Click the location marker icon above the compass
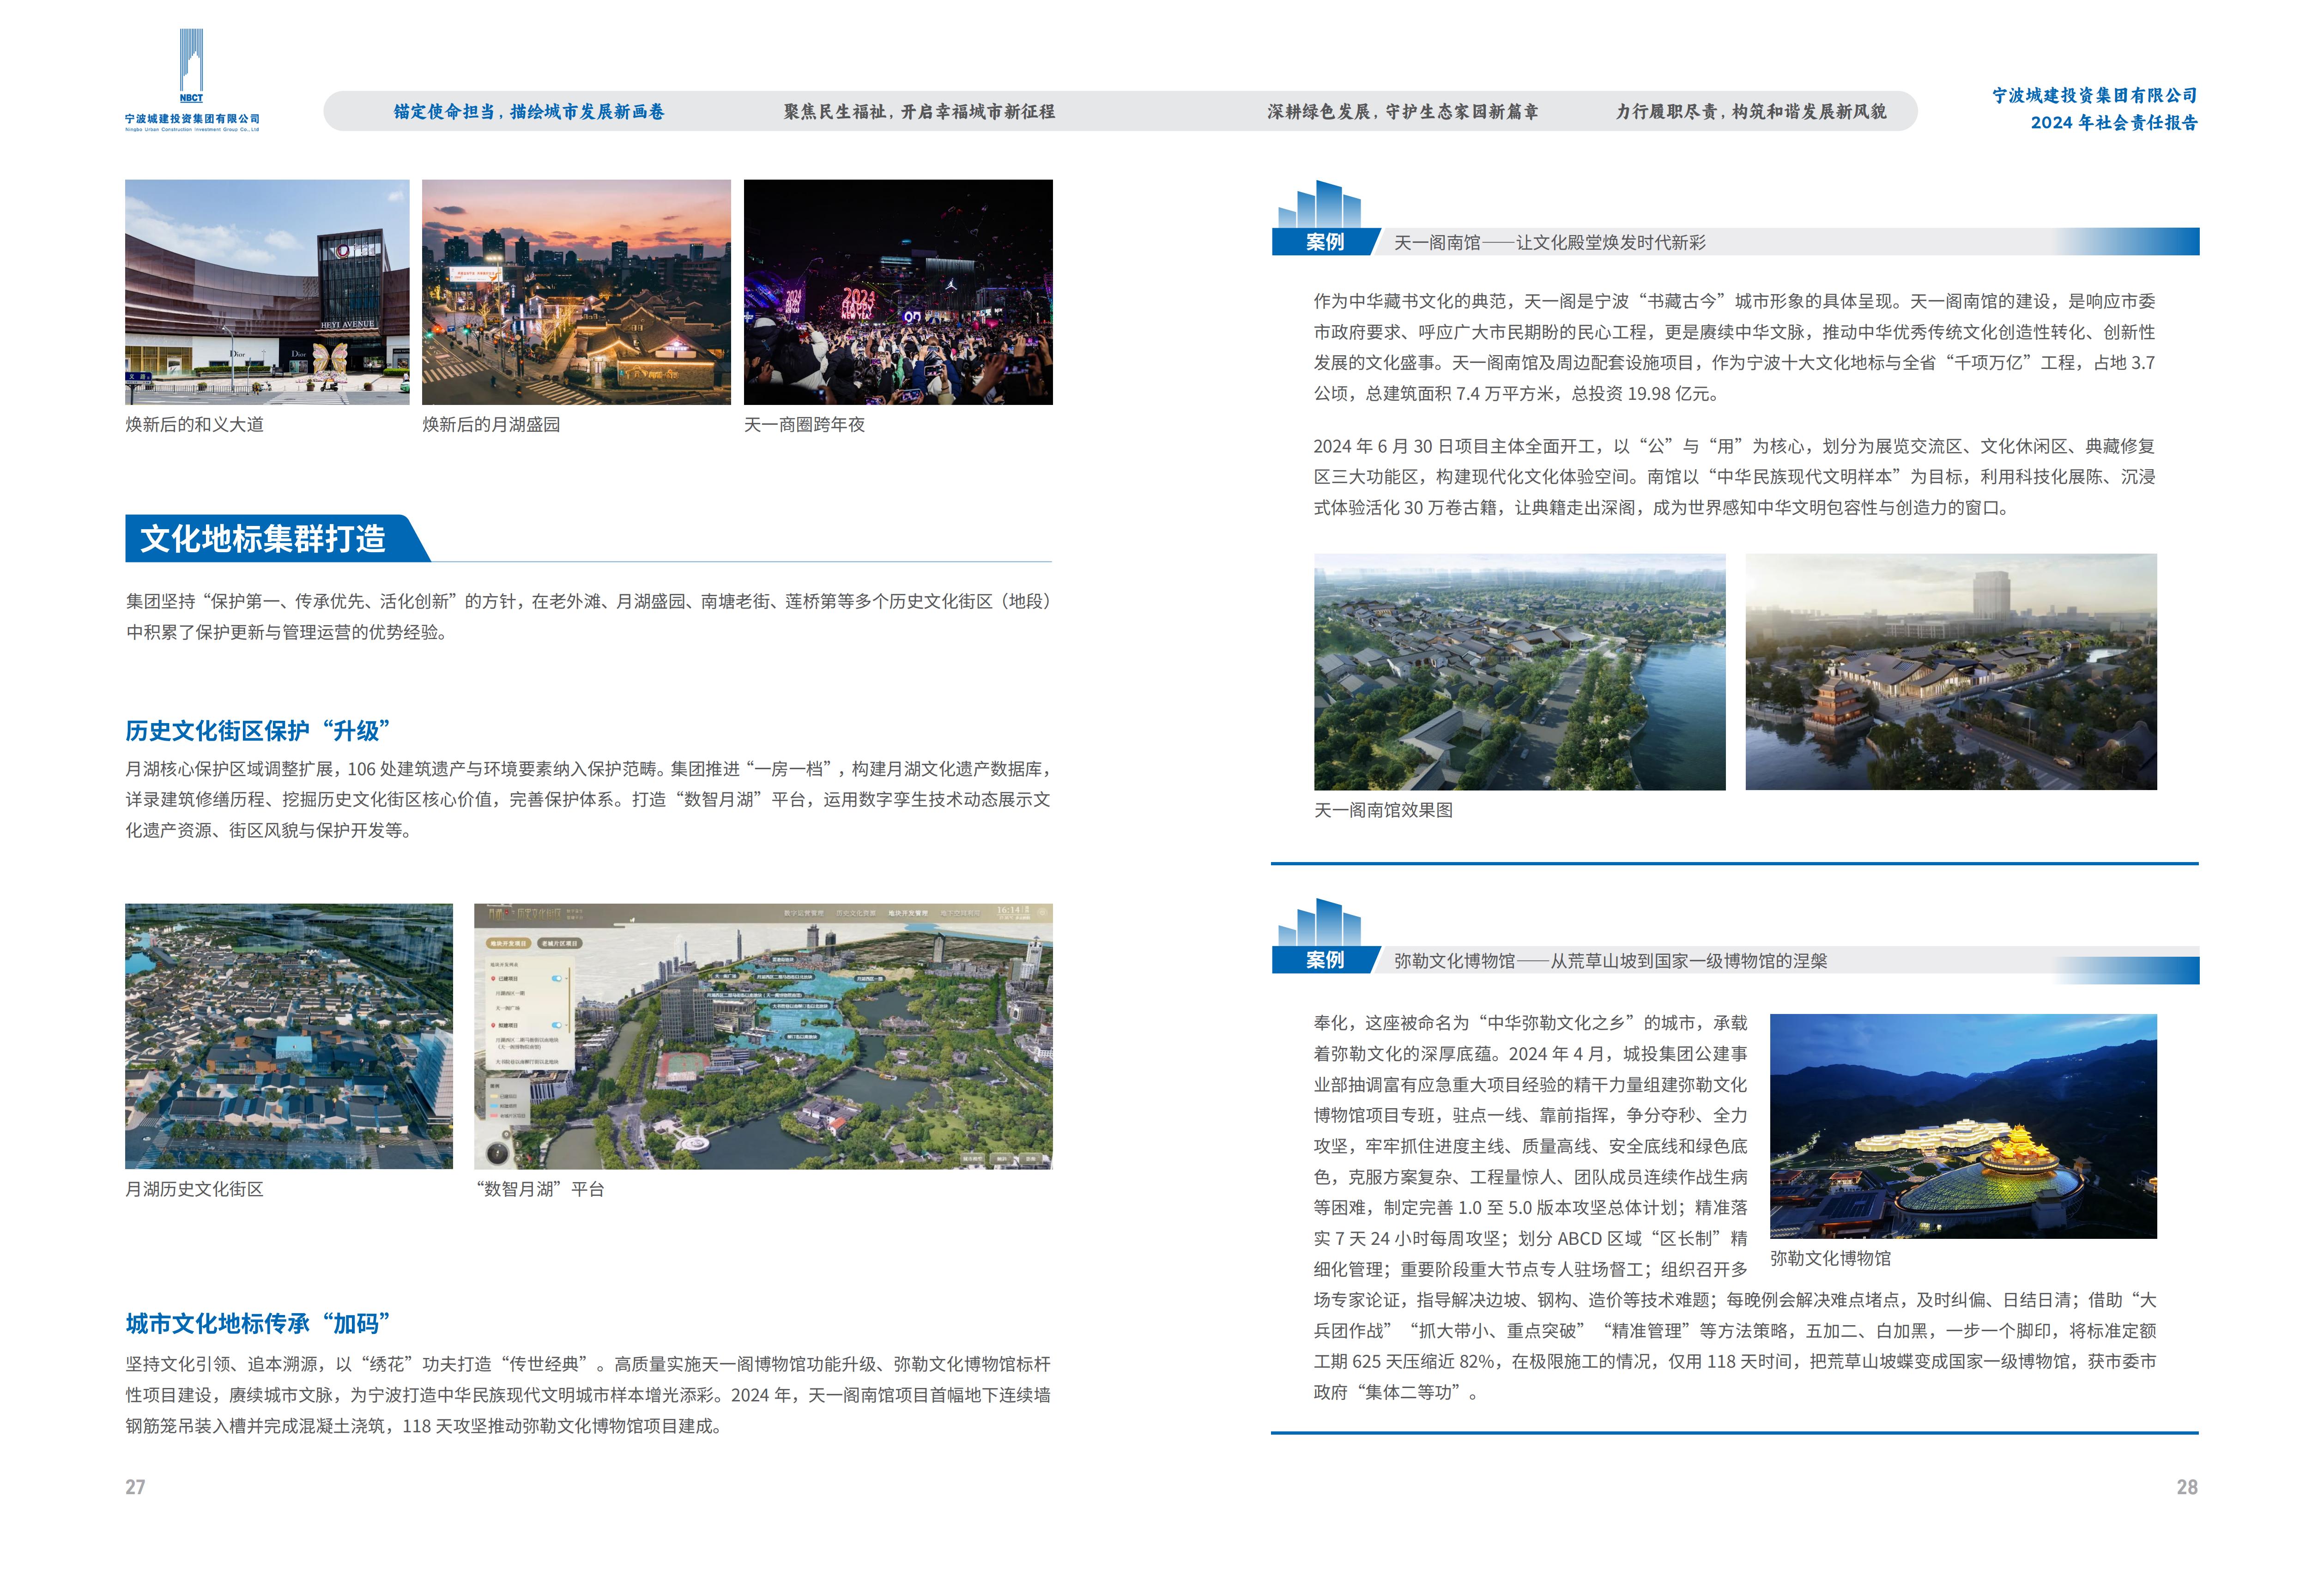This screenshot has width=2324, height=1587. point(506,1135)
